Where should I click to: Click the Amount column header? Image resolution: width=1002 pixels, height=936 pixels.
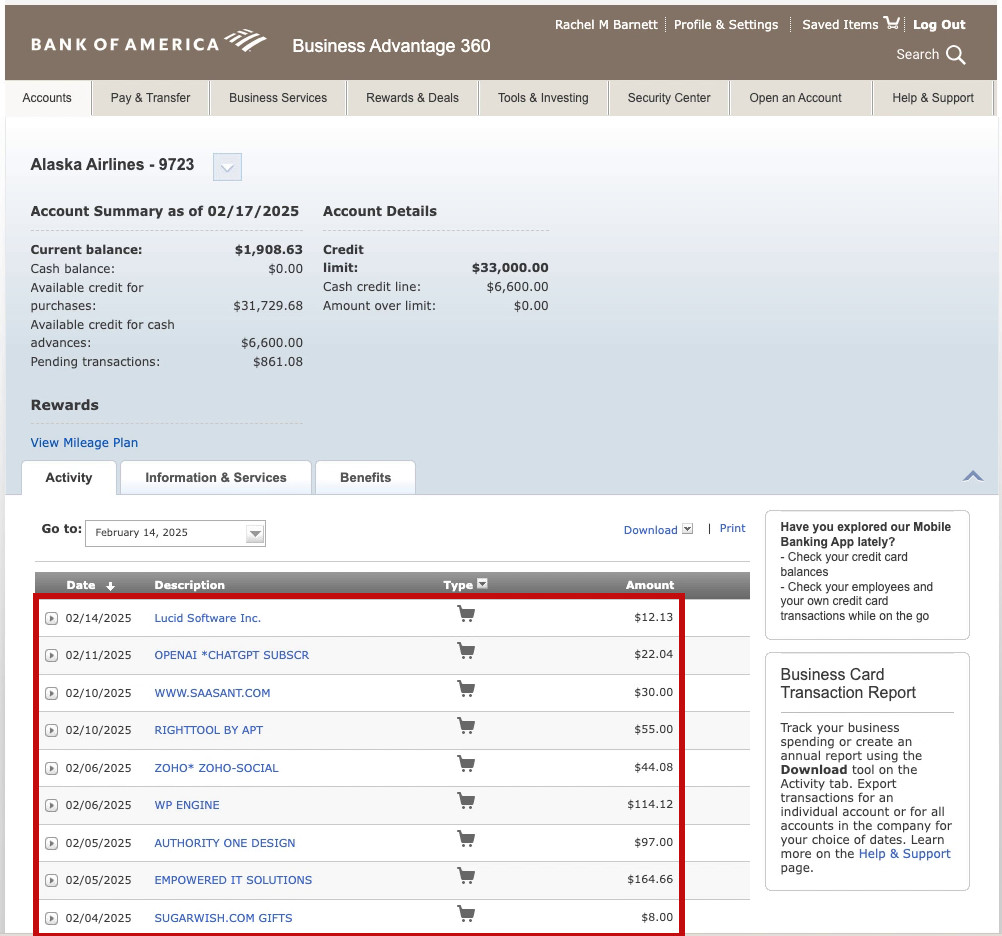649,585
